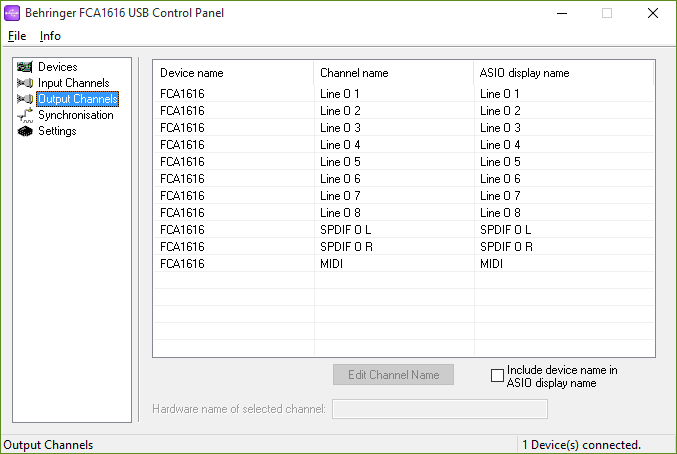The image size is (677, 454).
Task: Click the hardware name text field
Action: [x=439, y=409]
